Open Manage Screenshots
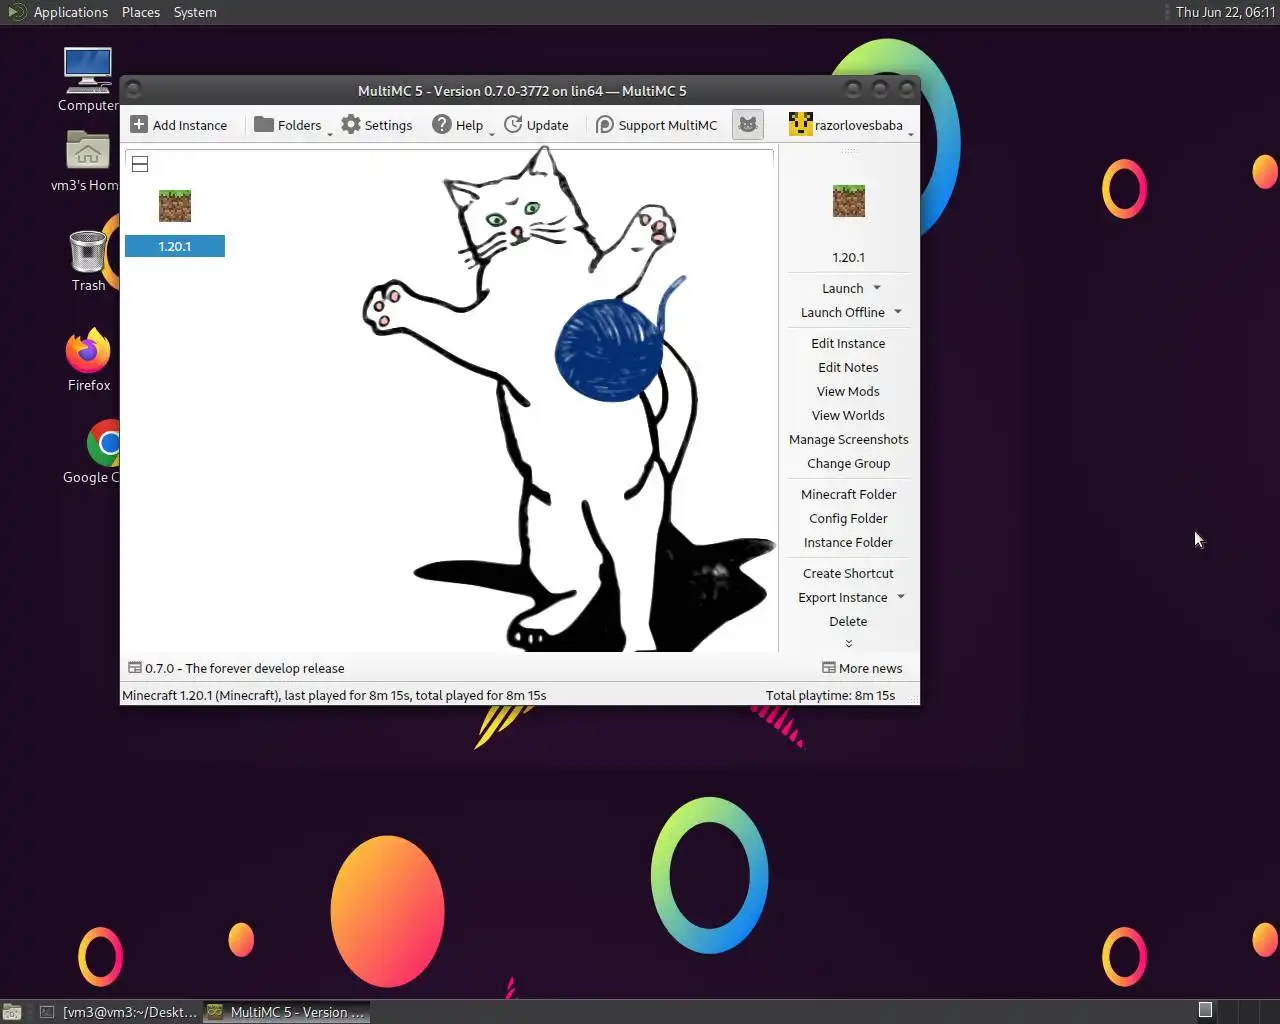The height and width of the screenshot is (1024, 1280). click(x=848, y=439)
